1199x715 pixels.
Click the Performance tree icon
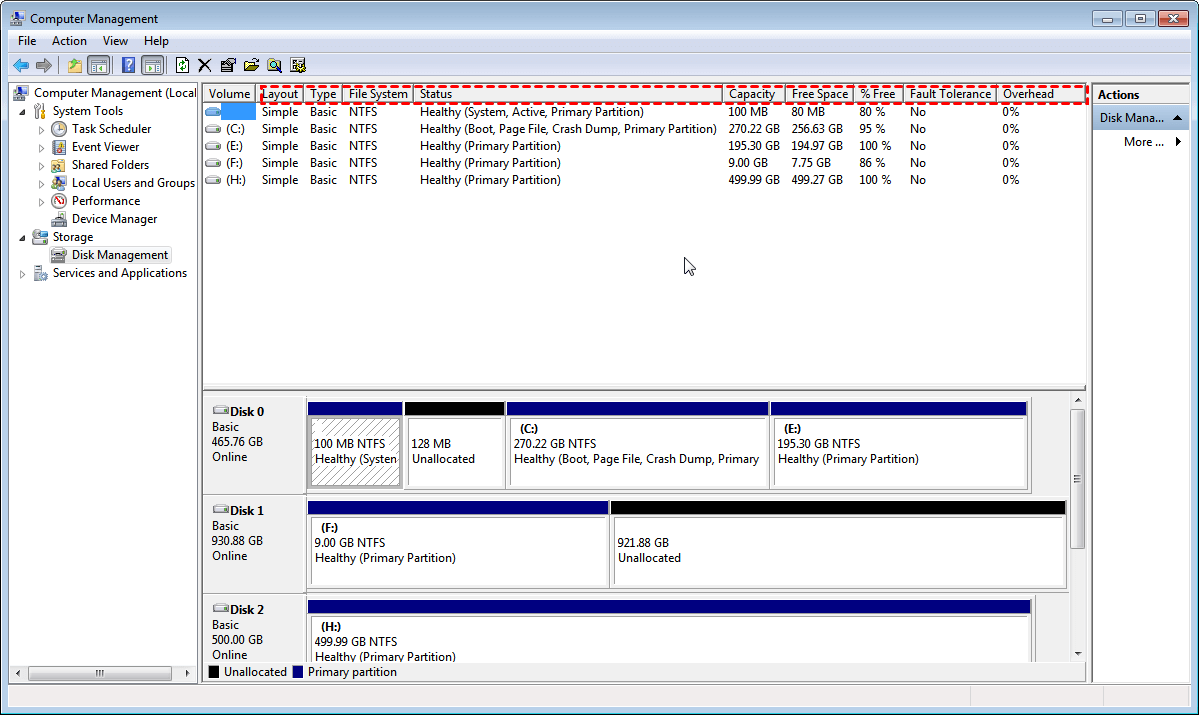point(59,201)
